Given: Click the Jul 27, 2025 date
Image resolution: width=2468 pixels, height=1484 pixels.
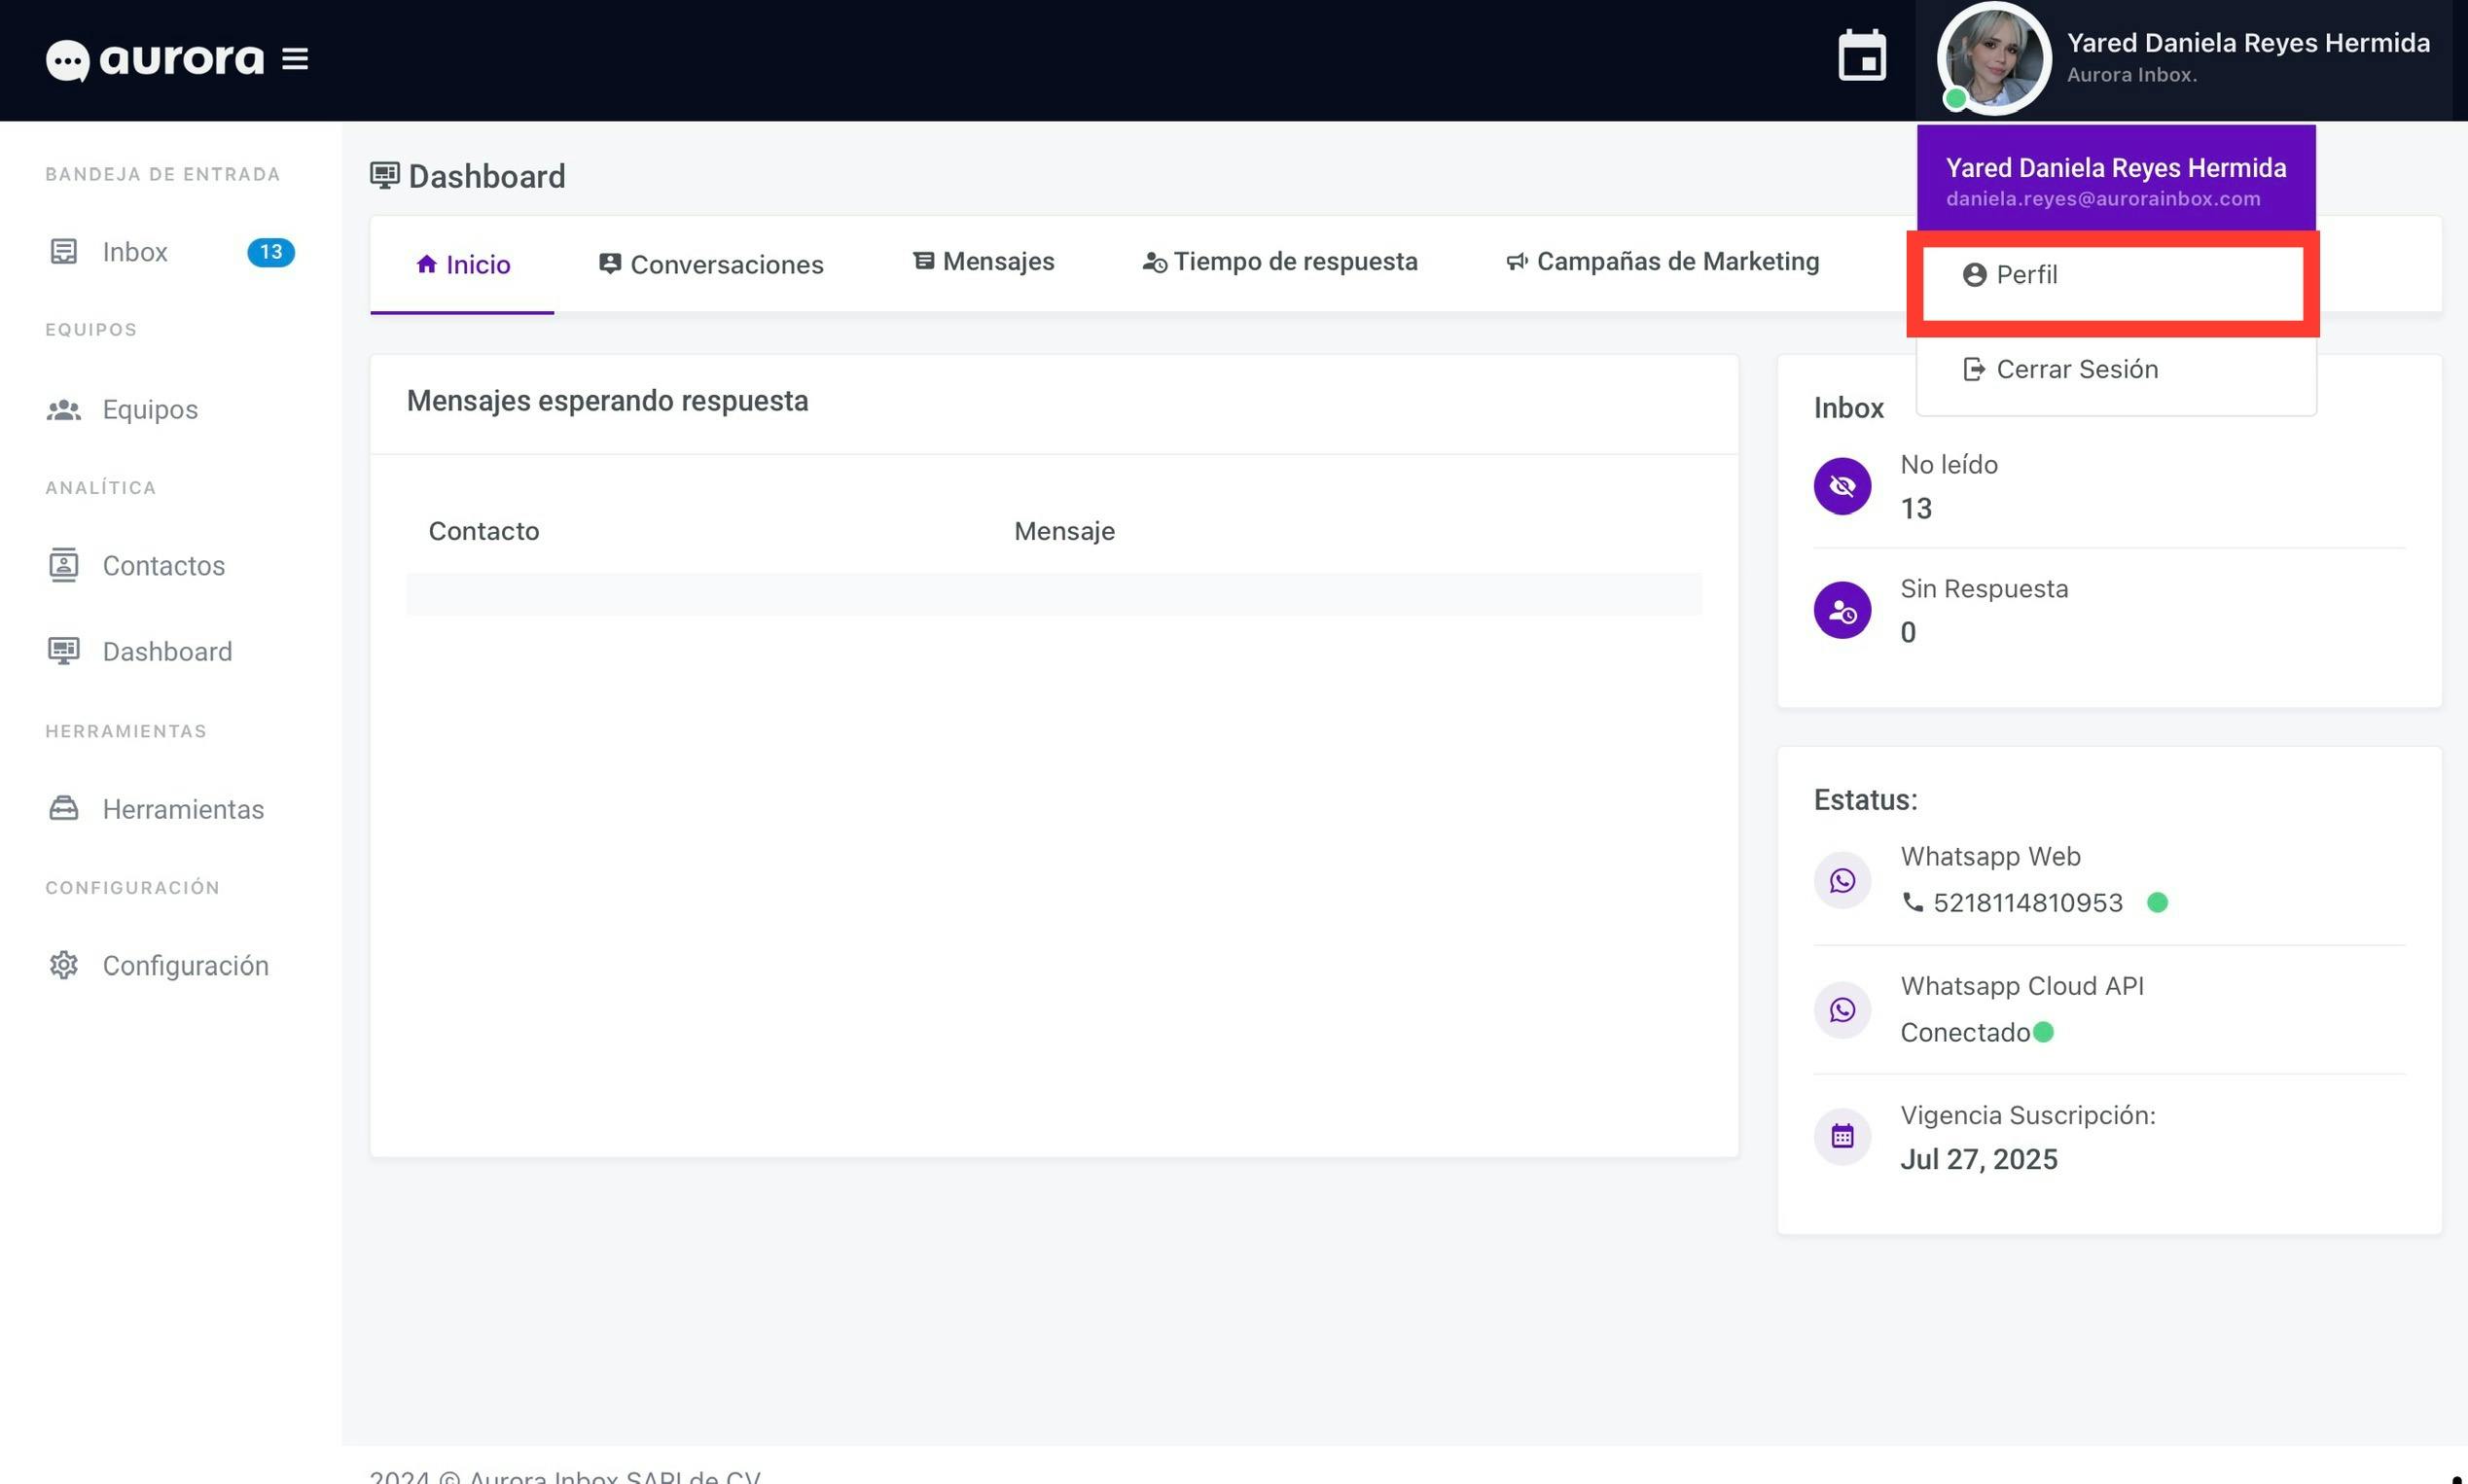Looking at the screenshot, I should (1979, 1160).
